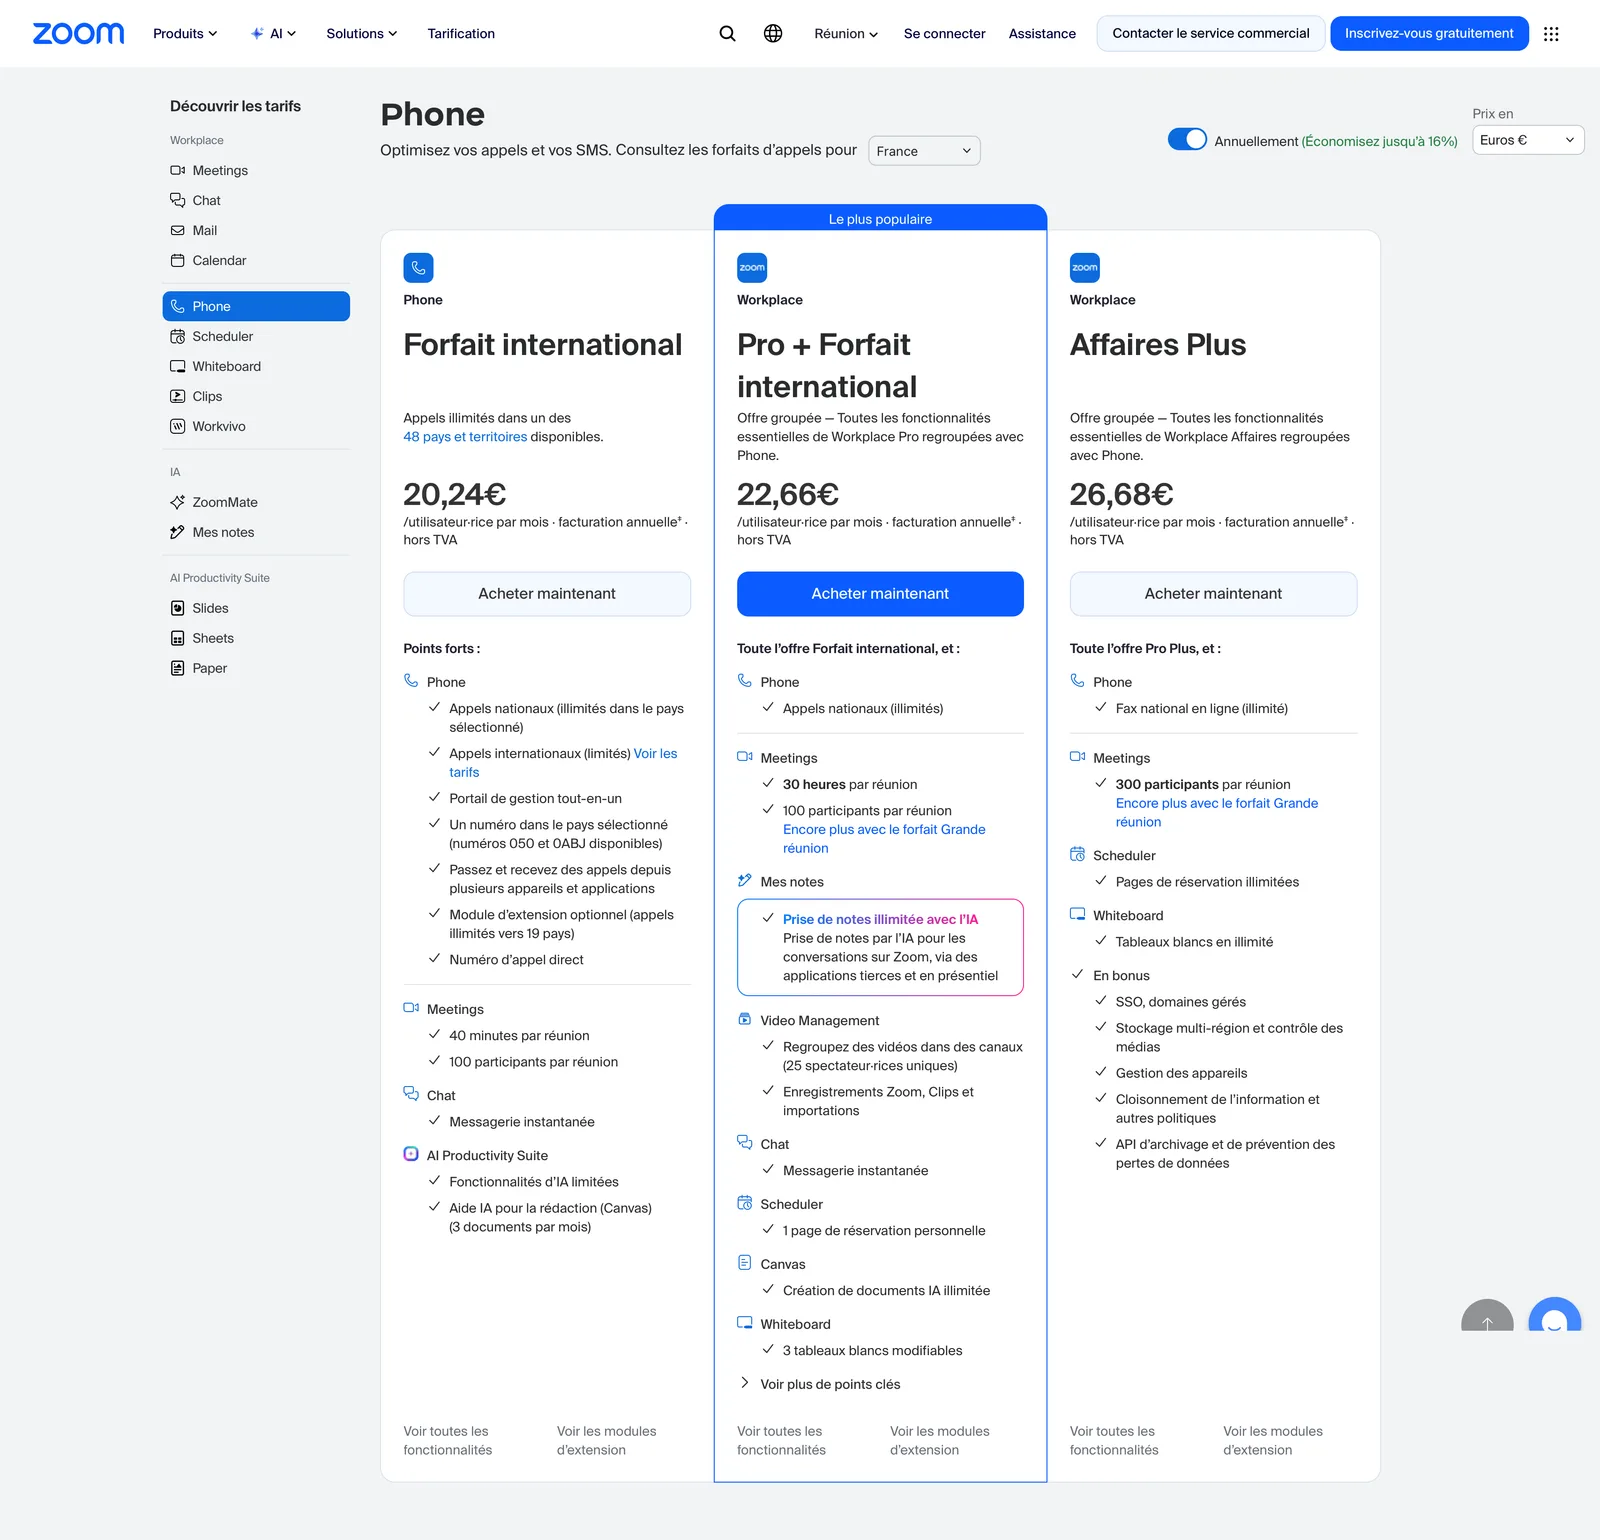
Task: Expand the Solutions menu
Action: [x=362, y=34]
